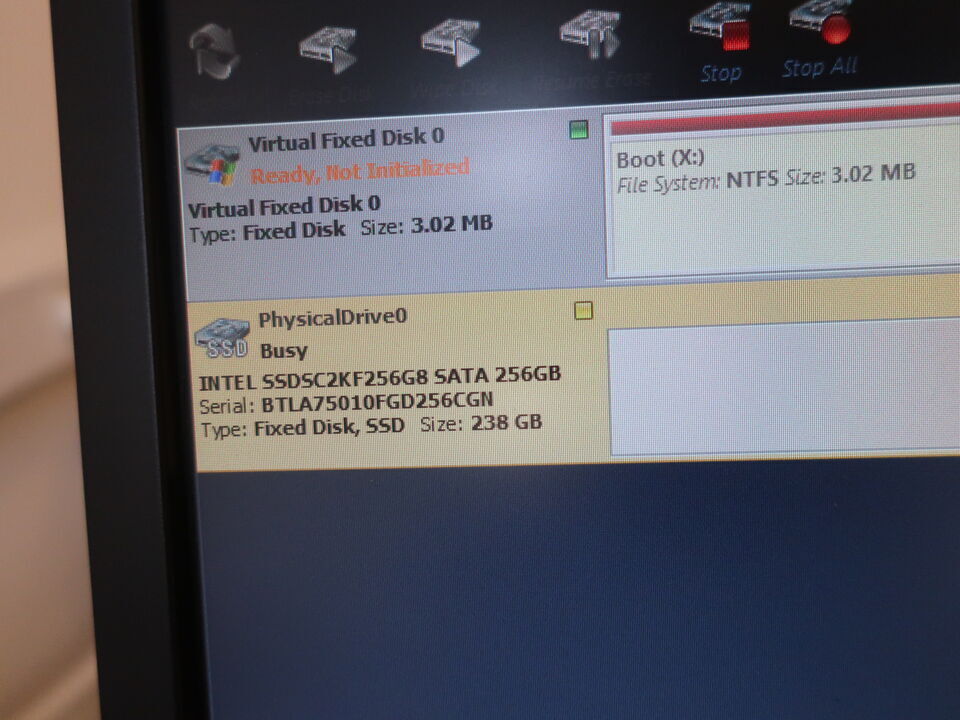Click the serial number BTLA75010FGD256CGN

[x=377, y=403]
